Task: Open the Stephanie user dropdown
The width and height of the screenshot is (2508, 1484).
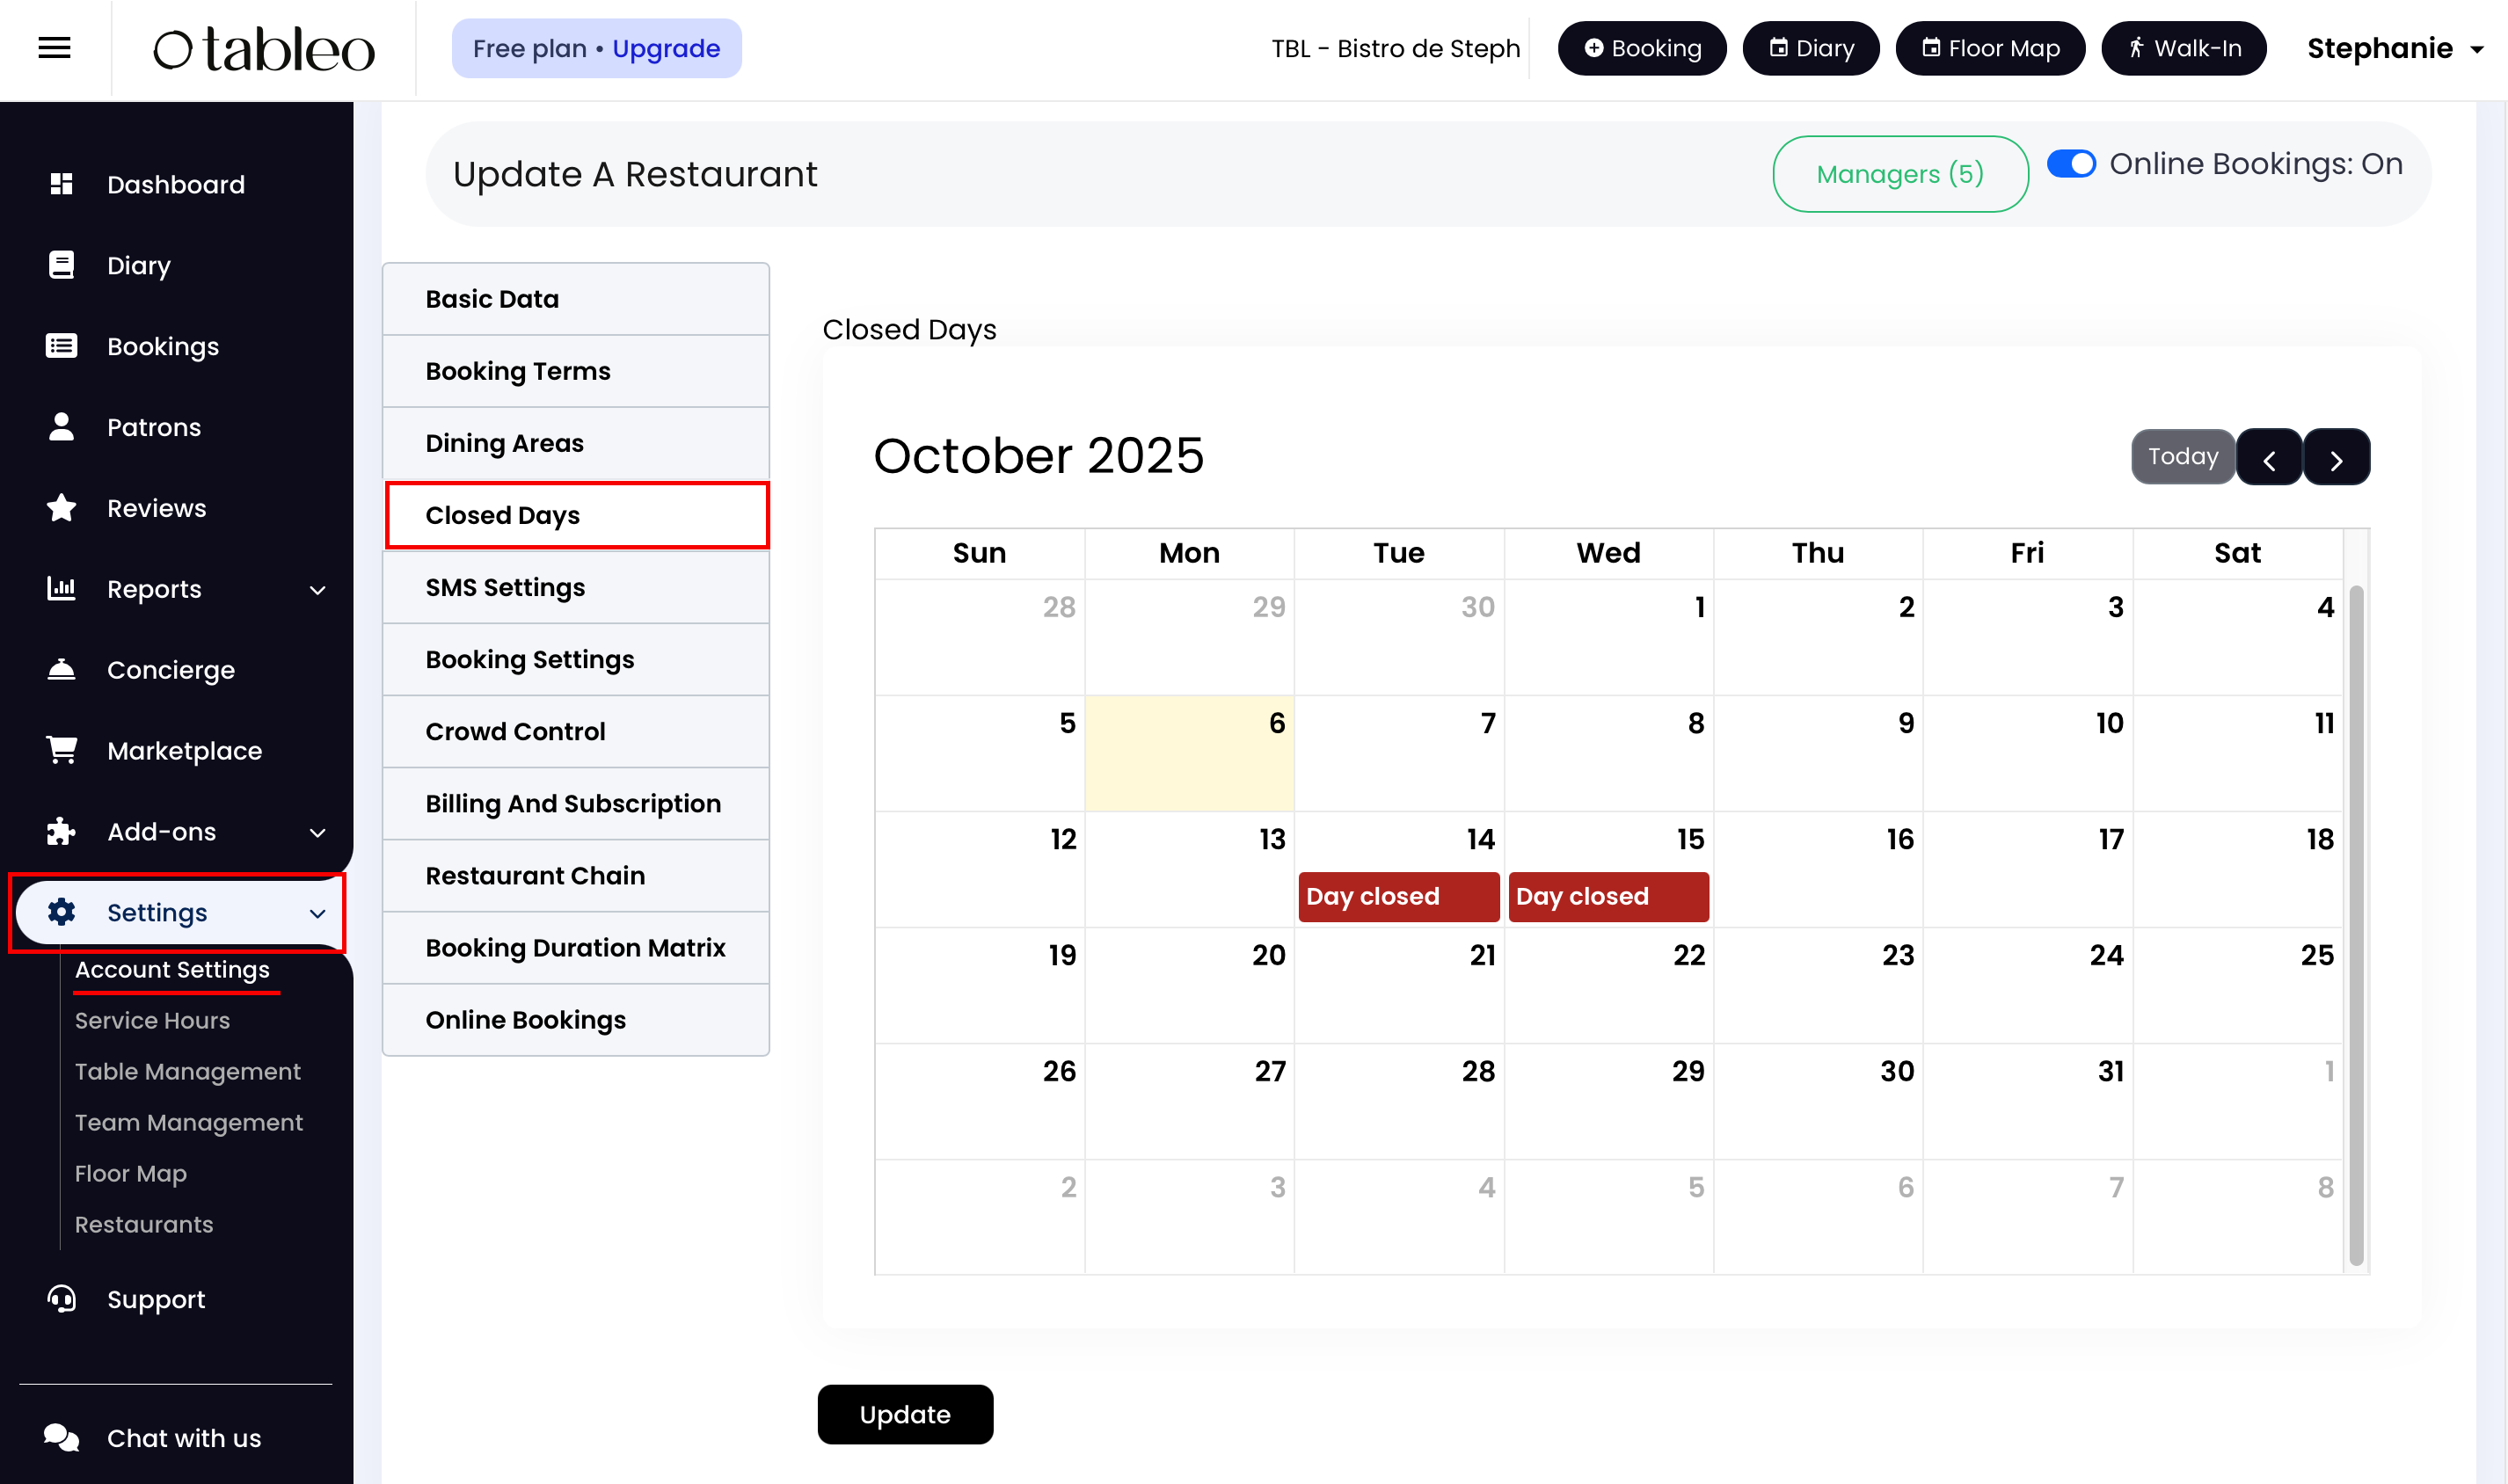Action: [x=2395, y=48]
